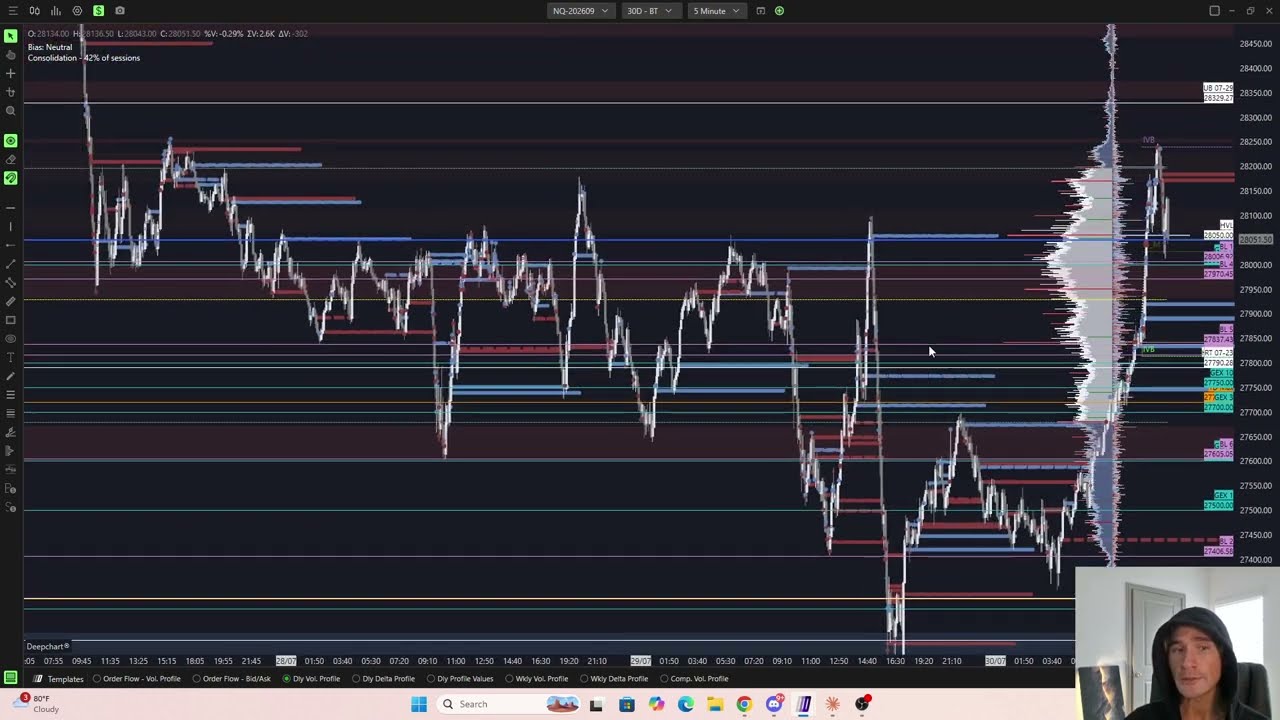This screenshot has width=1280, height=720.
Task: Select Comp. Vol. Profile template
Action: click(694, 679)
